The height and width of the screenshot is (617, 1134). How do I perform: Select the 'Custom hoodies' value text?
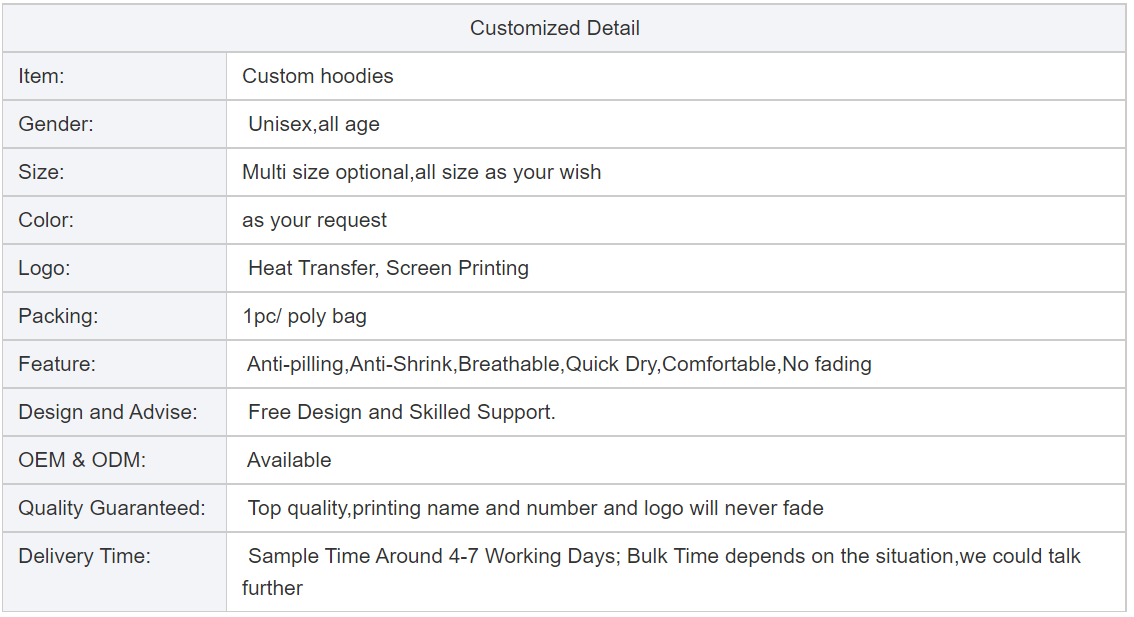tap(318, 76)
